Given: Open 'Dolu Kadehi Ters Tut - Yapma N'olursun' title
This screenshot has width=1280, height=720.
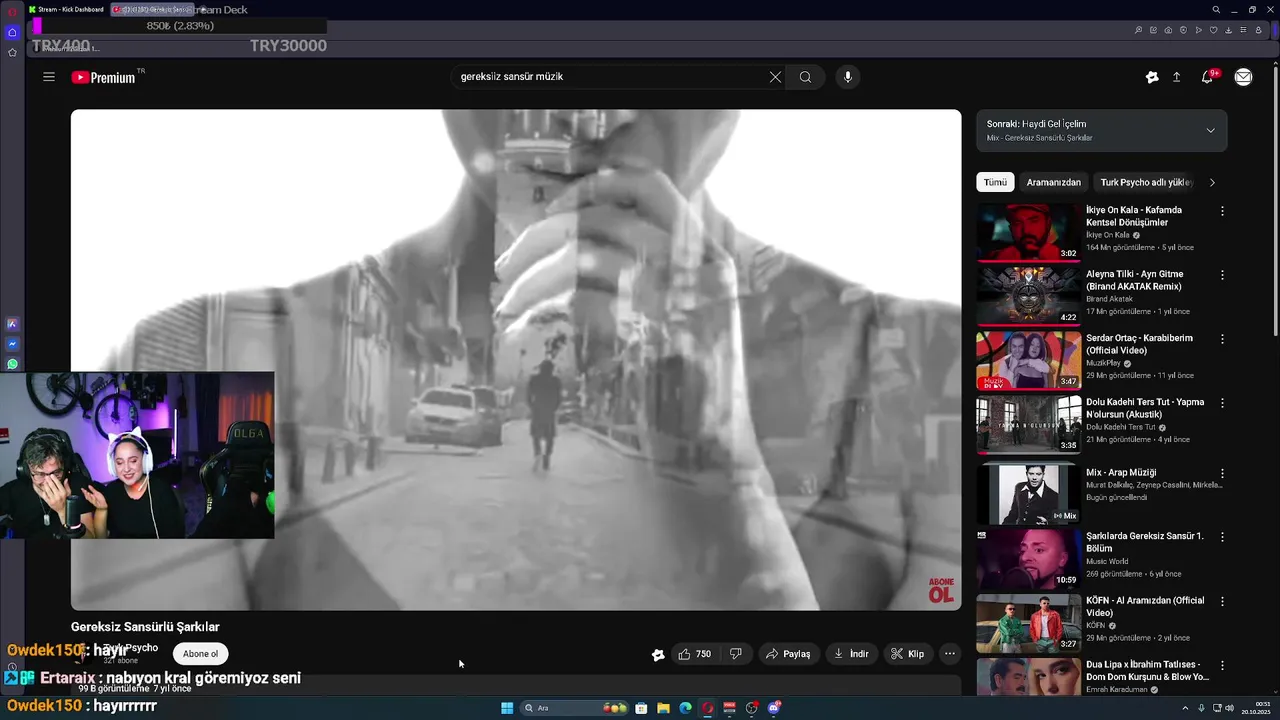Looking at the screenshot, I should coord(1145,408).
